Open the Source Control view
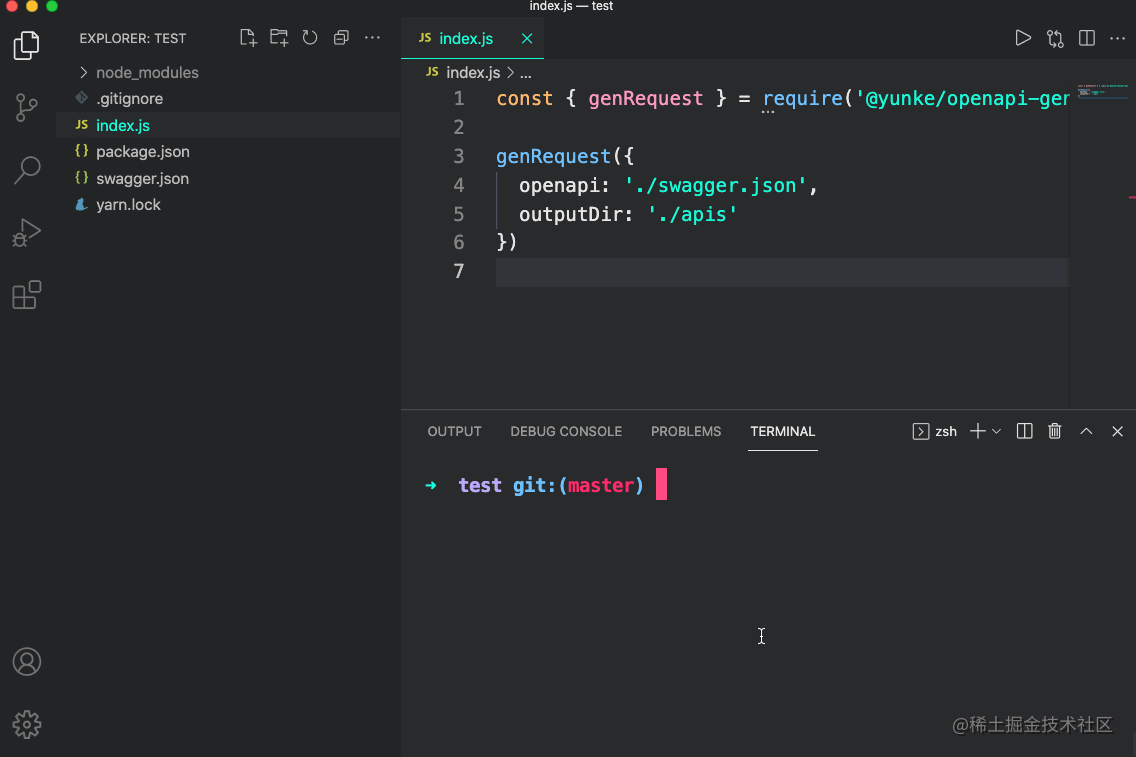Viewport: 1136px width, 757px height. pyautogui.click(x=27, y=107)
